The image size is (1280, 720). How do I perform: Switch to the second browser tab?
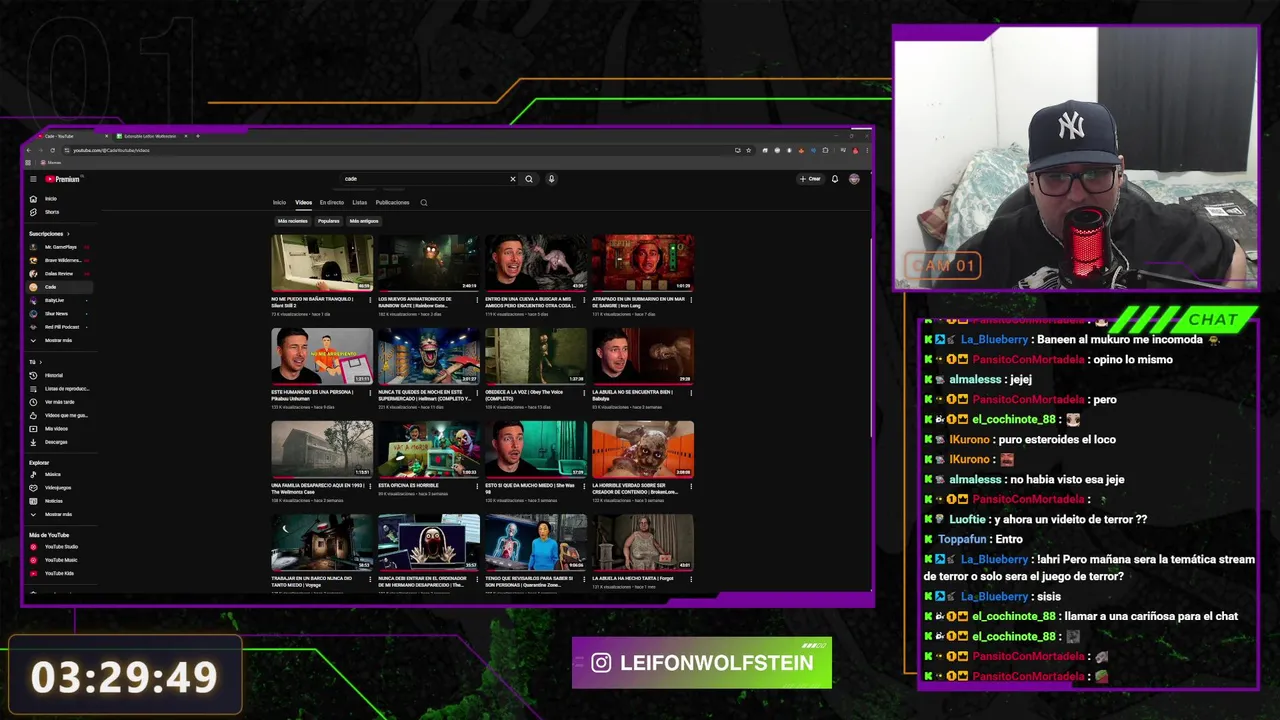click(150, 136)
